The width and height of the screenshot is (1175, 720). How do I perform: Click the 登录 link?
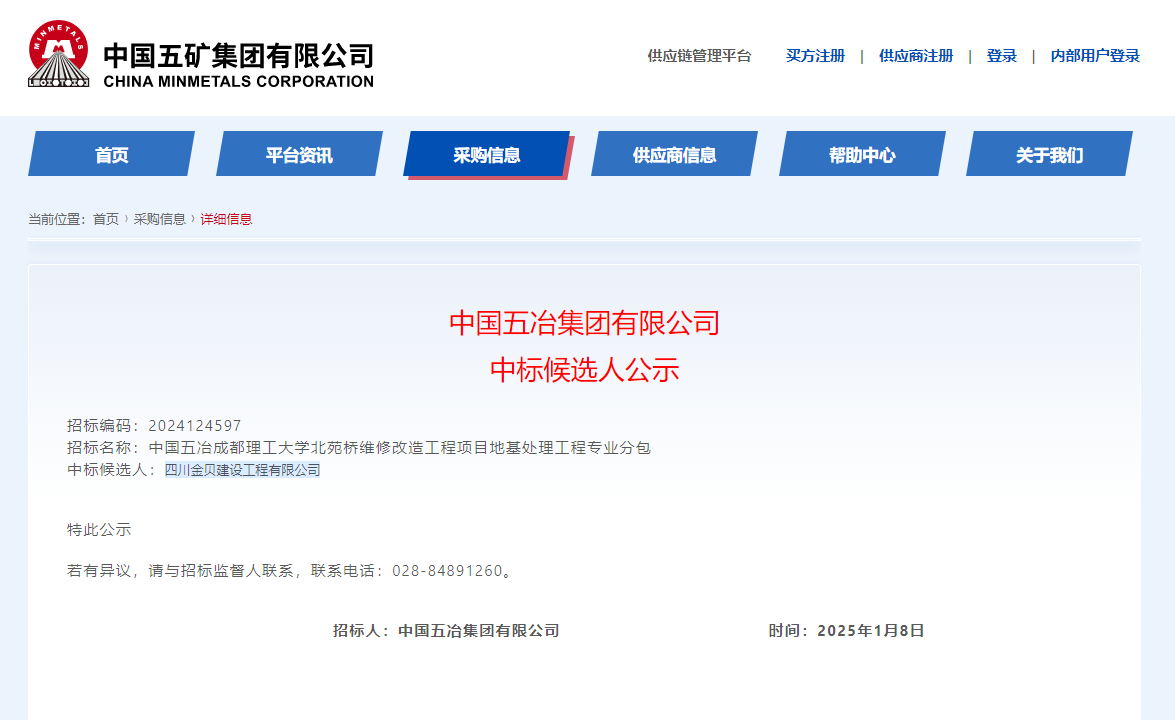point(1001,56)
